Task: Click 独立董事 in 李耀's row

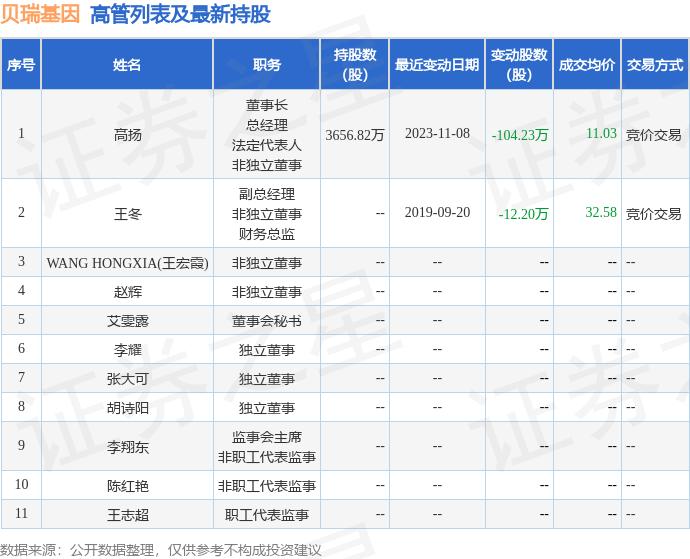Action: pyautogui.click(x=267, y=350)
